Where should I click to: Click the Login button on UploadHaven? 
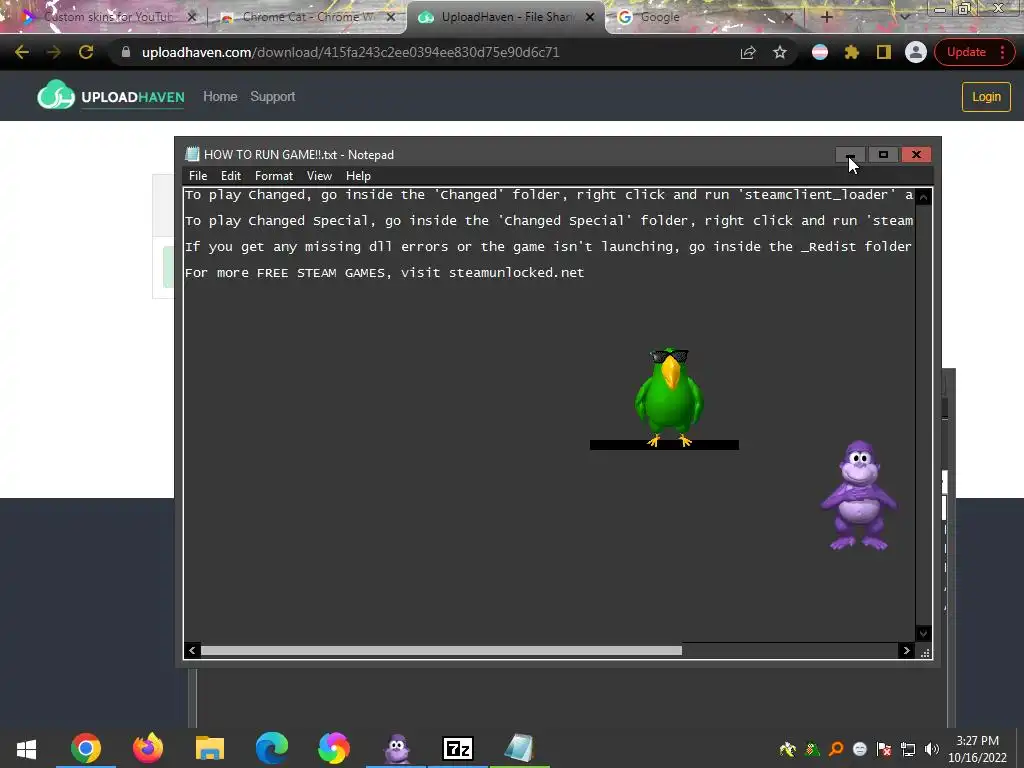pos(986,97)
